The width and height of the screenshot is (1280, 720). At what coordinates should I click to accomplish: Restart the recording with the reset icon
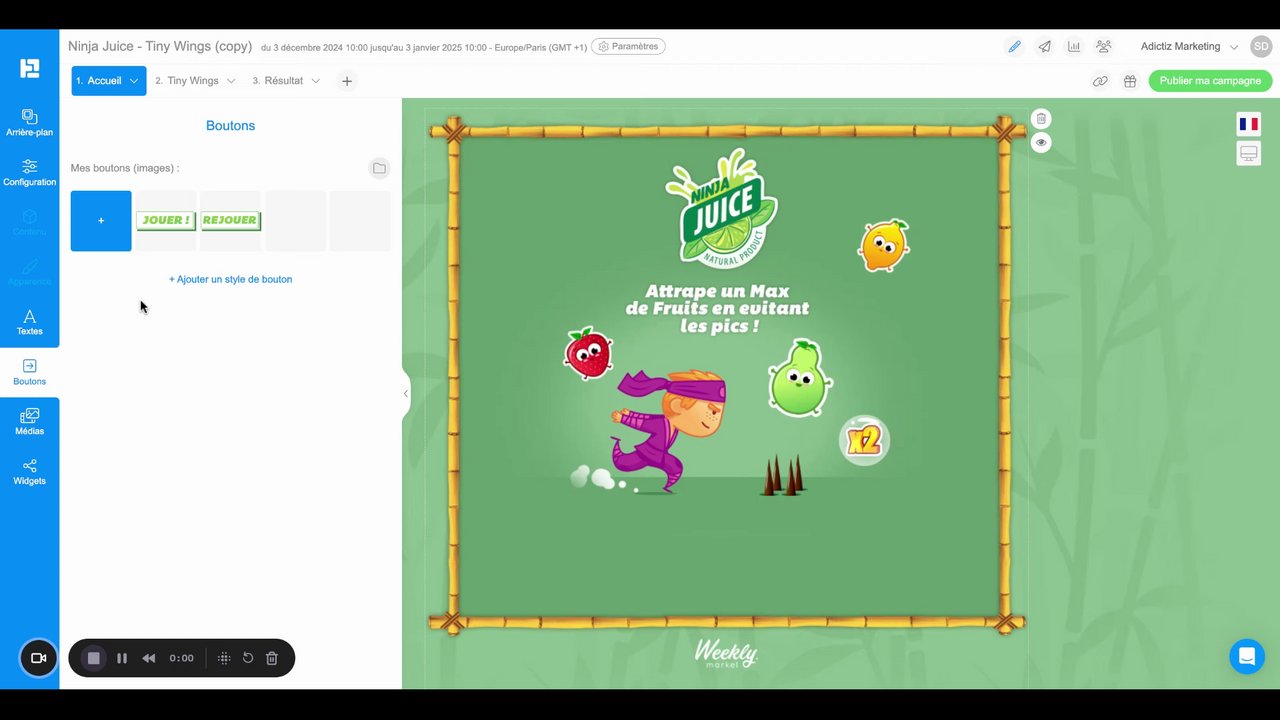(248, 658)
